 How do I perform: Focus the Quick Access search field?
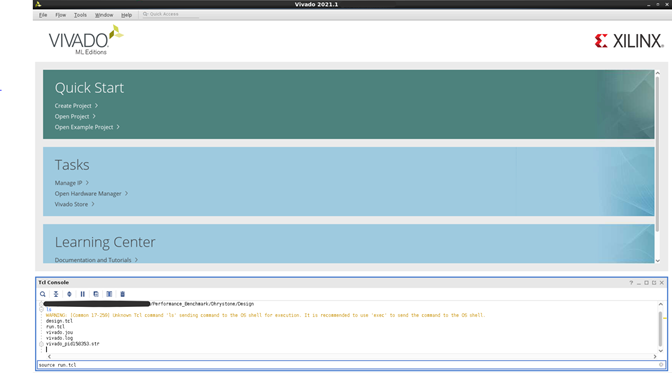pyautogui.click(x=171, y=14)
